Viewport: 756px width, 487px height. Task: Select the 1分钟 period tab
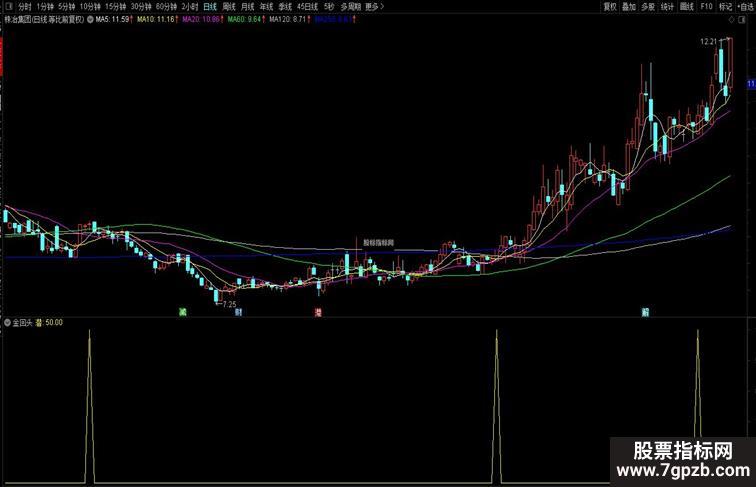45,7
